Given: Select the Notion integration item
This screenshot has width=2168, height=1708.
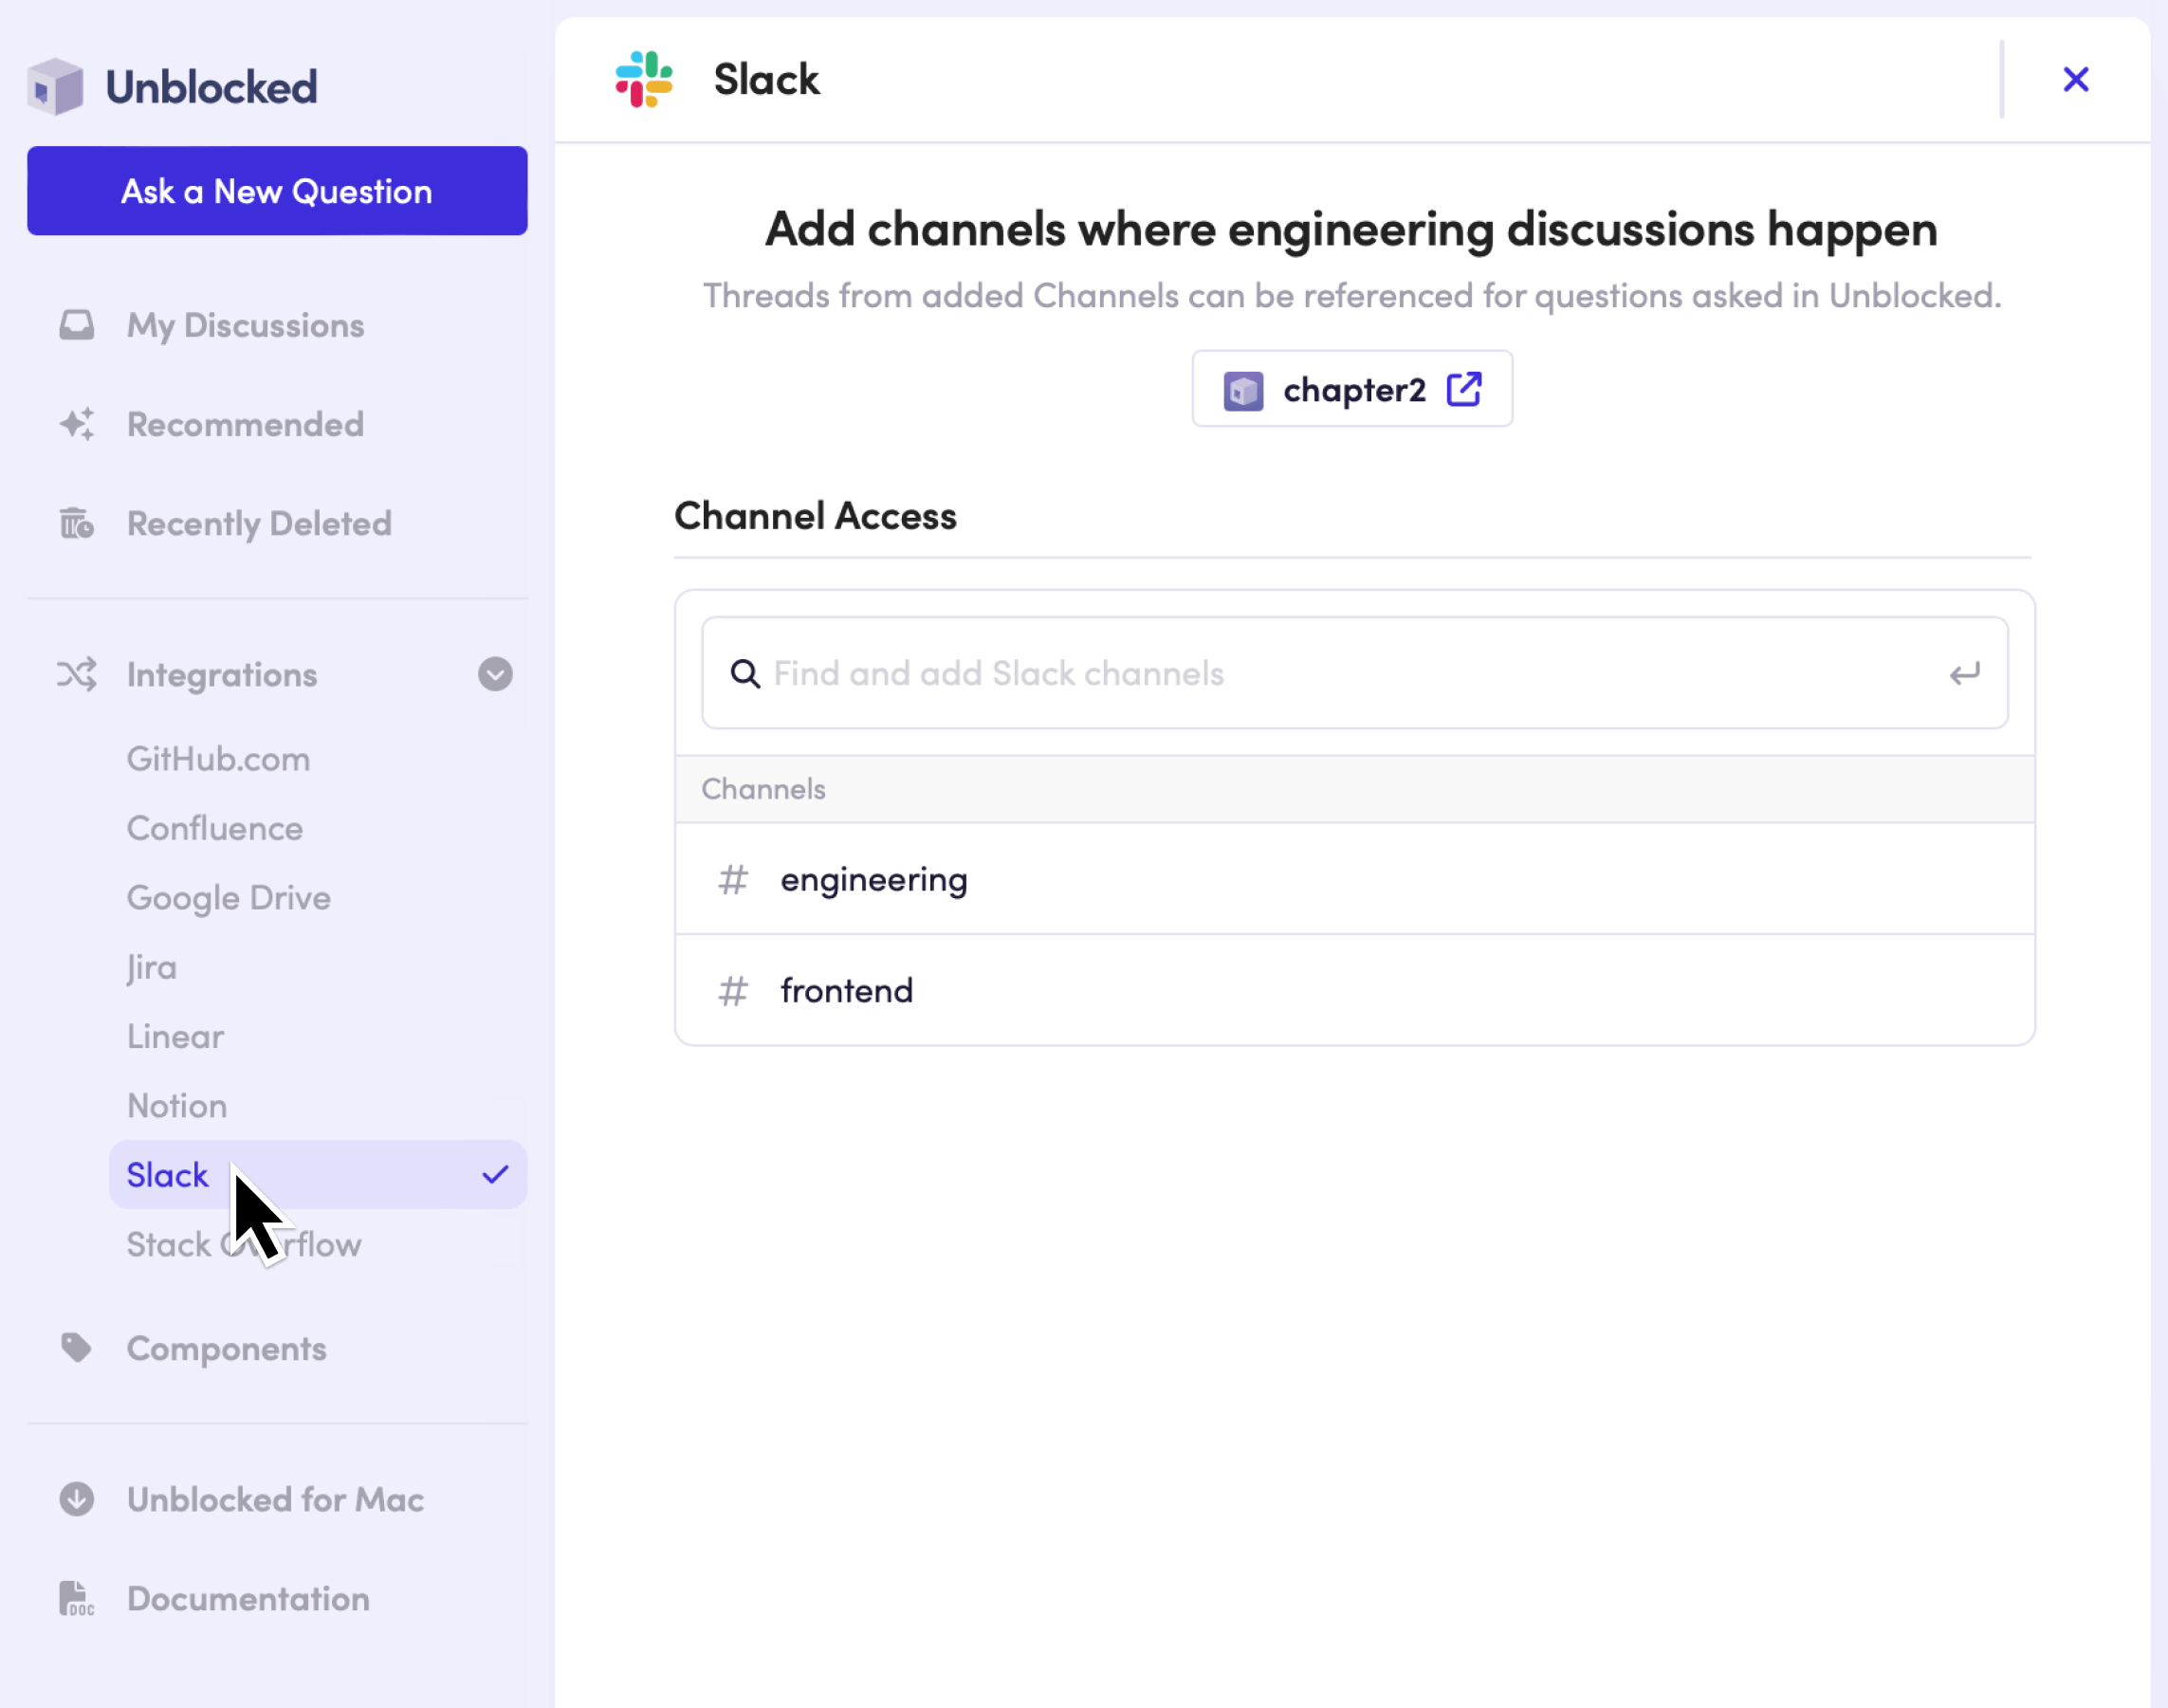Looking at the screenshot, I should click(x=177, y=1105).
